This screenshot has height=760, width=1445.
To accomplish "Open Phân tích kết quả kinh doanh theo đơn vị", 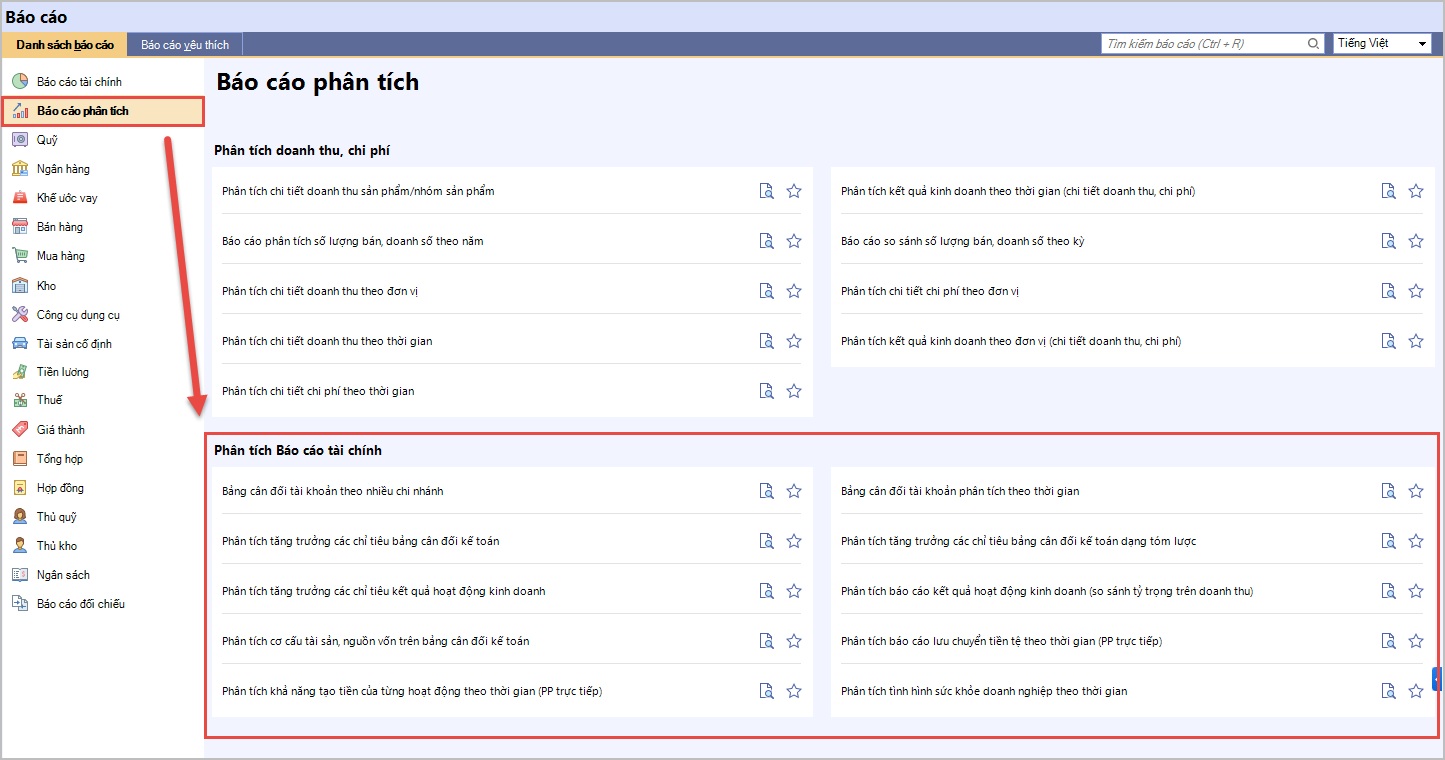I will coord(1011,341).
